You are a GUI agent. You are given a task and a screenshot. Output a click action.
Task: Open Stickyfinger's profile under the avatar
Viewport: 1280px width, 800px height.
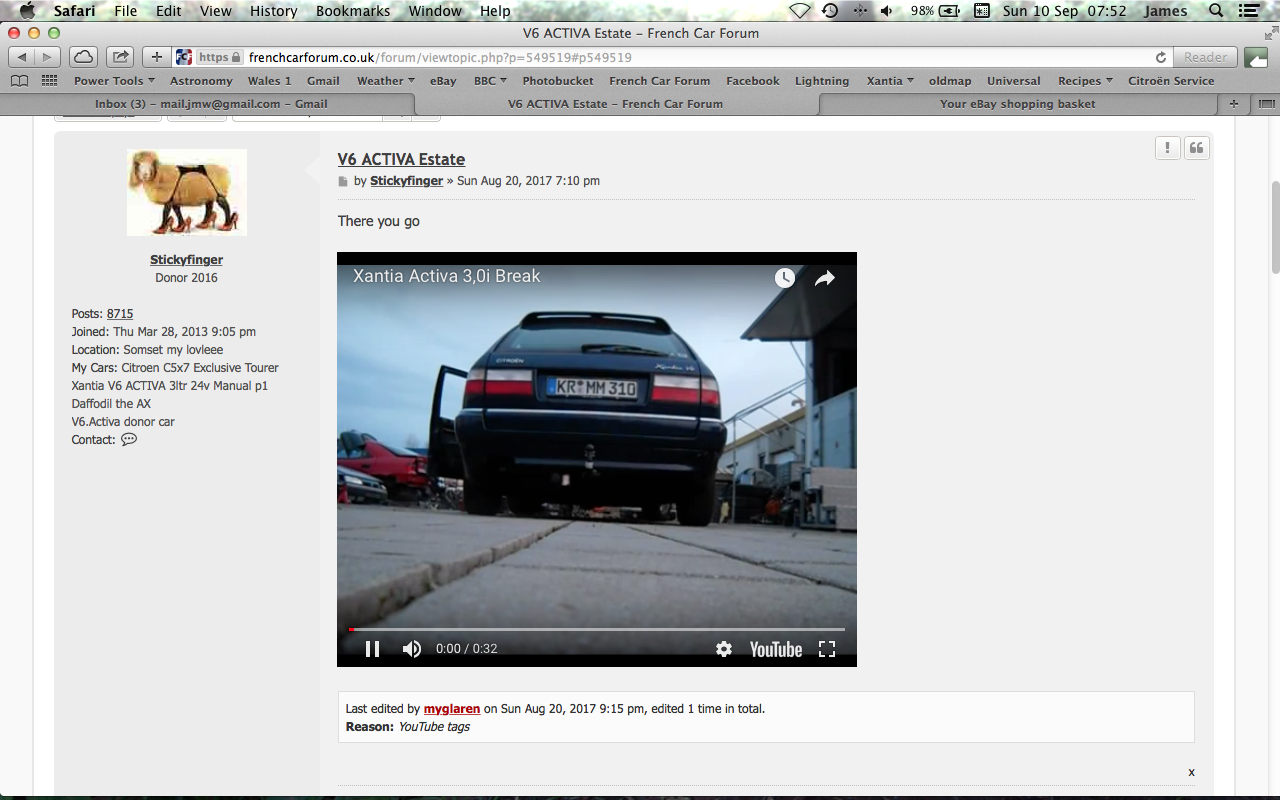pyautogui.click(x=186, y=260)
